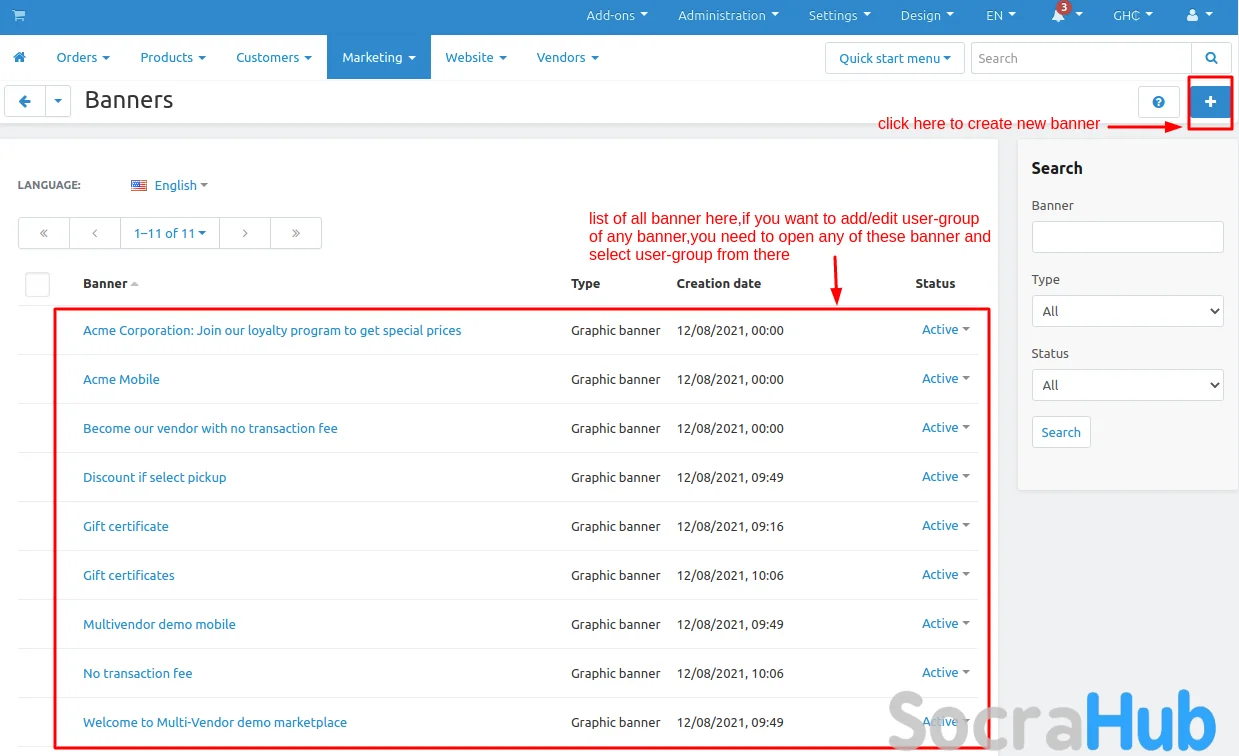The image size is (1239, 756).
Task: Open the Quick start menu
Action: [895, 58]
